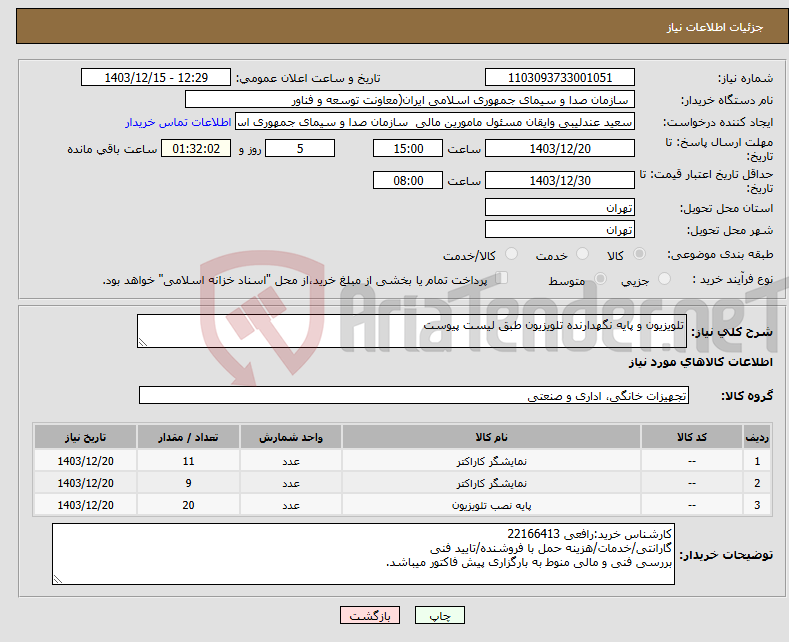This screenshot has height=642, width=789.
Task: Select the متوسط purchase type radio
Action: pos(600,278)
